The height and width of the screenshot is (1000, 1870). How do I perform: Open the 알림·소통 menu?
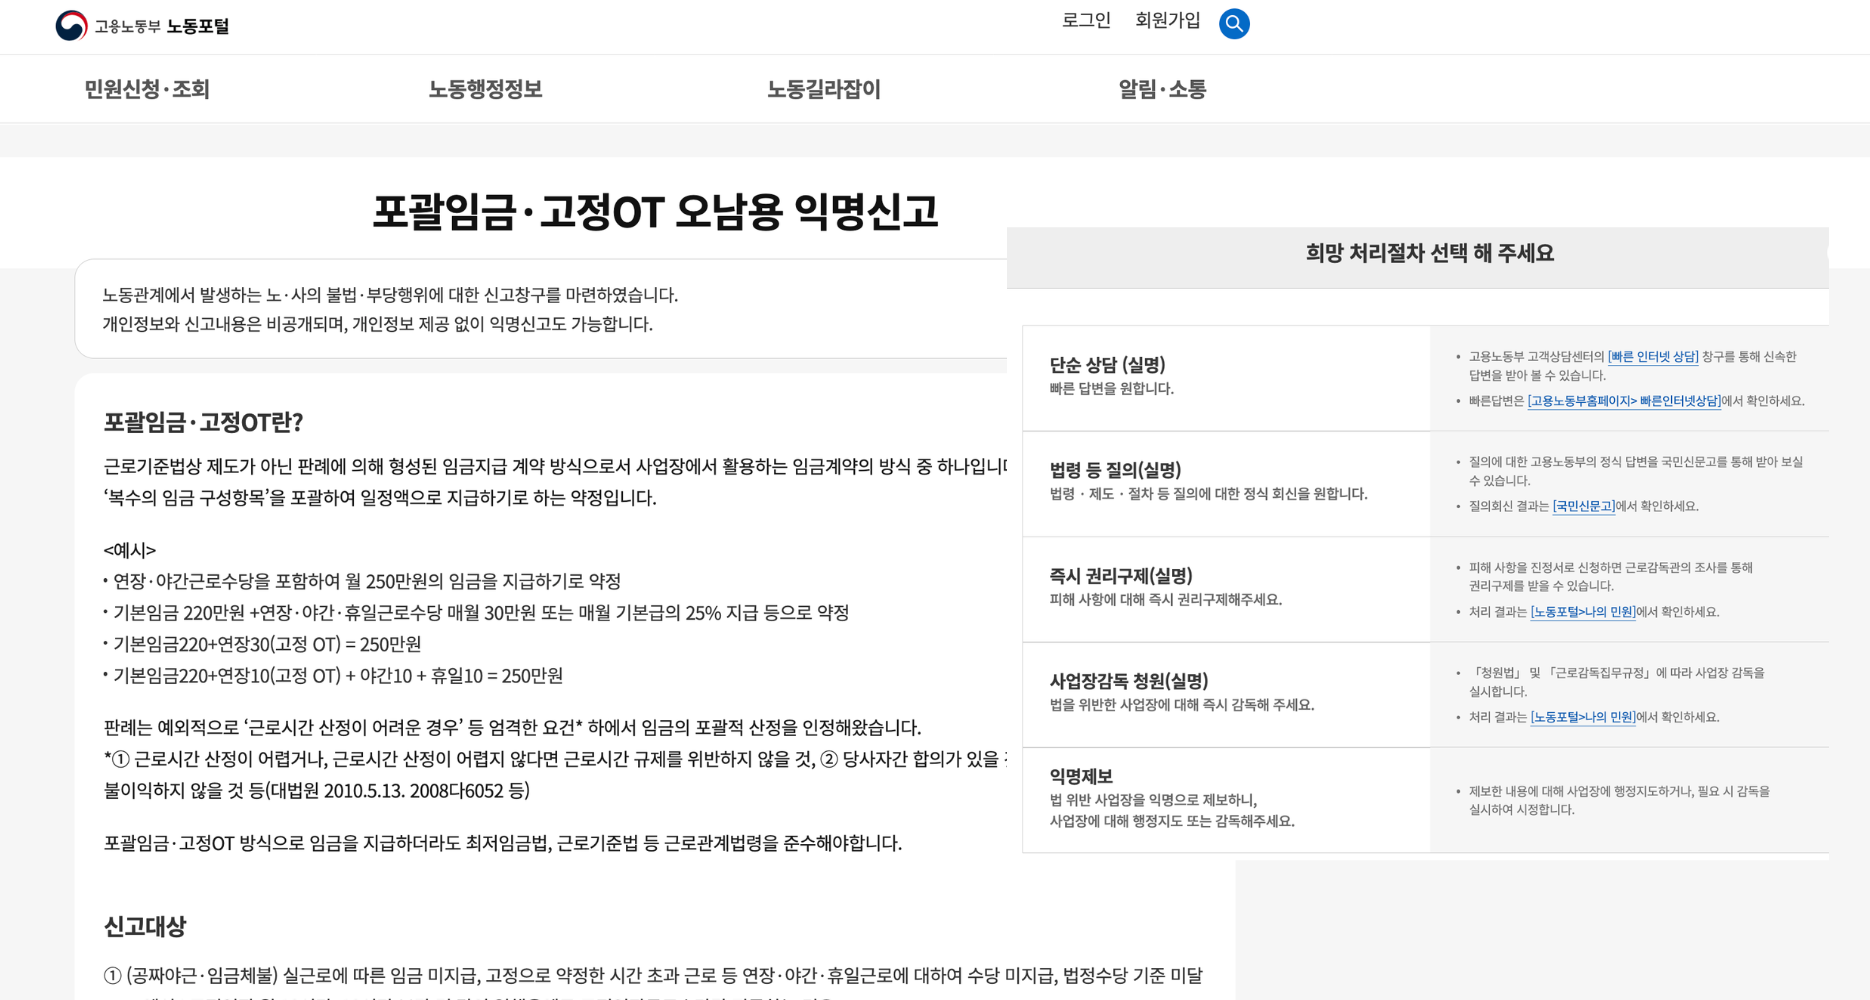tap(1162, 89)
